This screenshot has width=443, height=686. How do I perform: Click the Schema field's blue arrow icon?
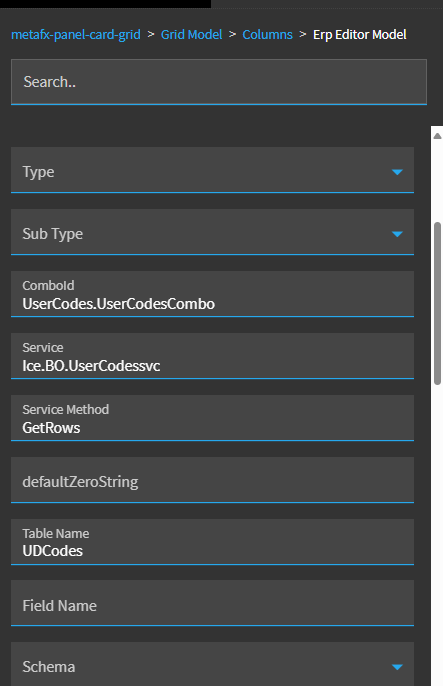pos(397,667)
